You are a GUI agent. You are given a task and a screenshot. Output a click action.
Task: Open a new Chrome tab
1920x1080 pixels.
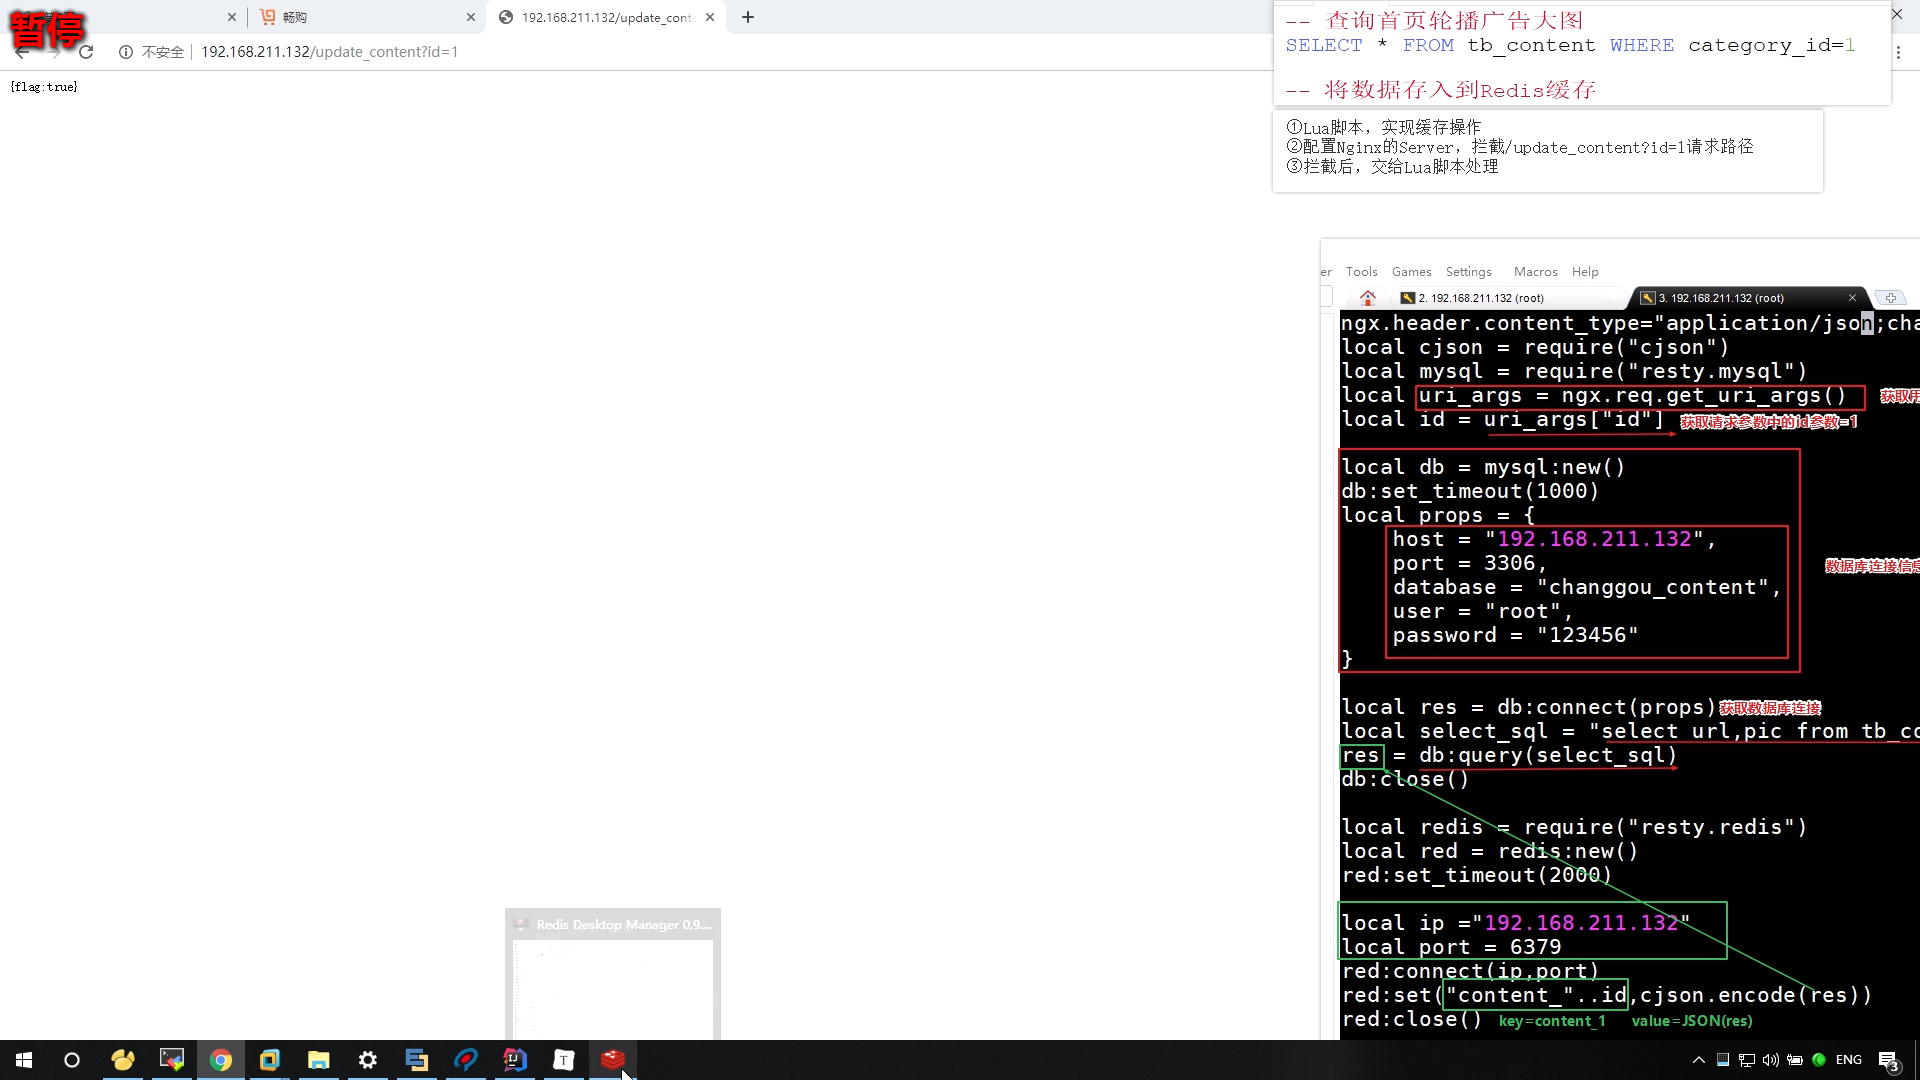748,17
